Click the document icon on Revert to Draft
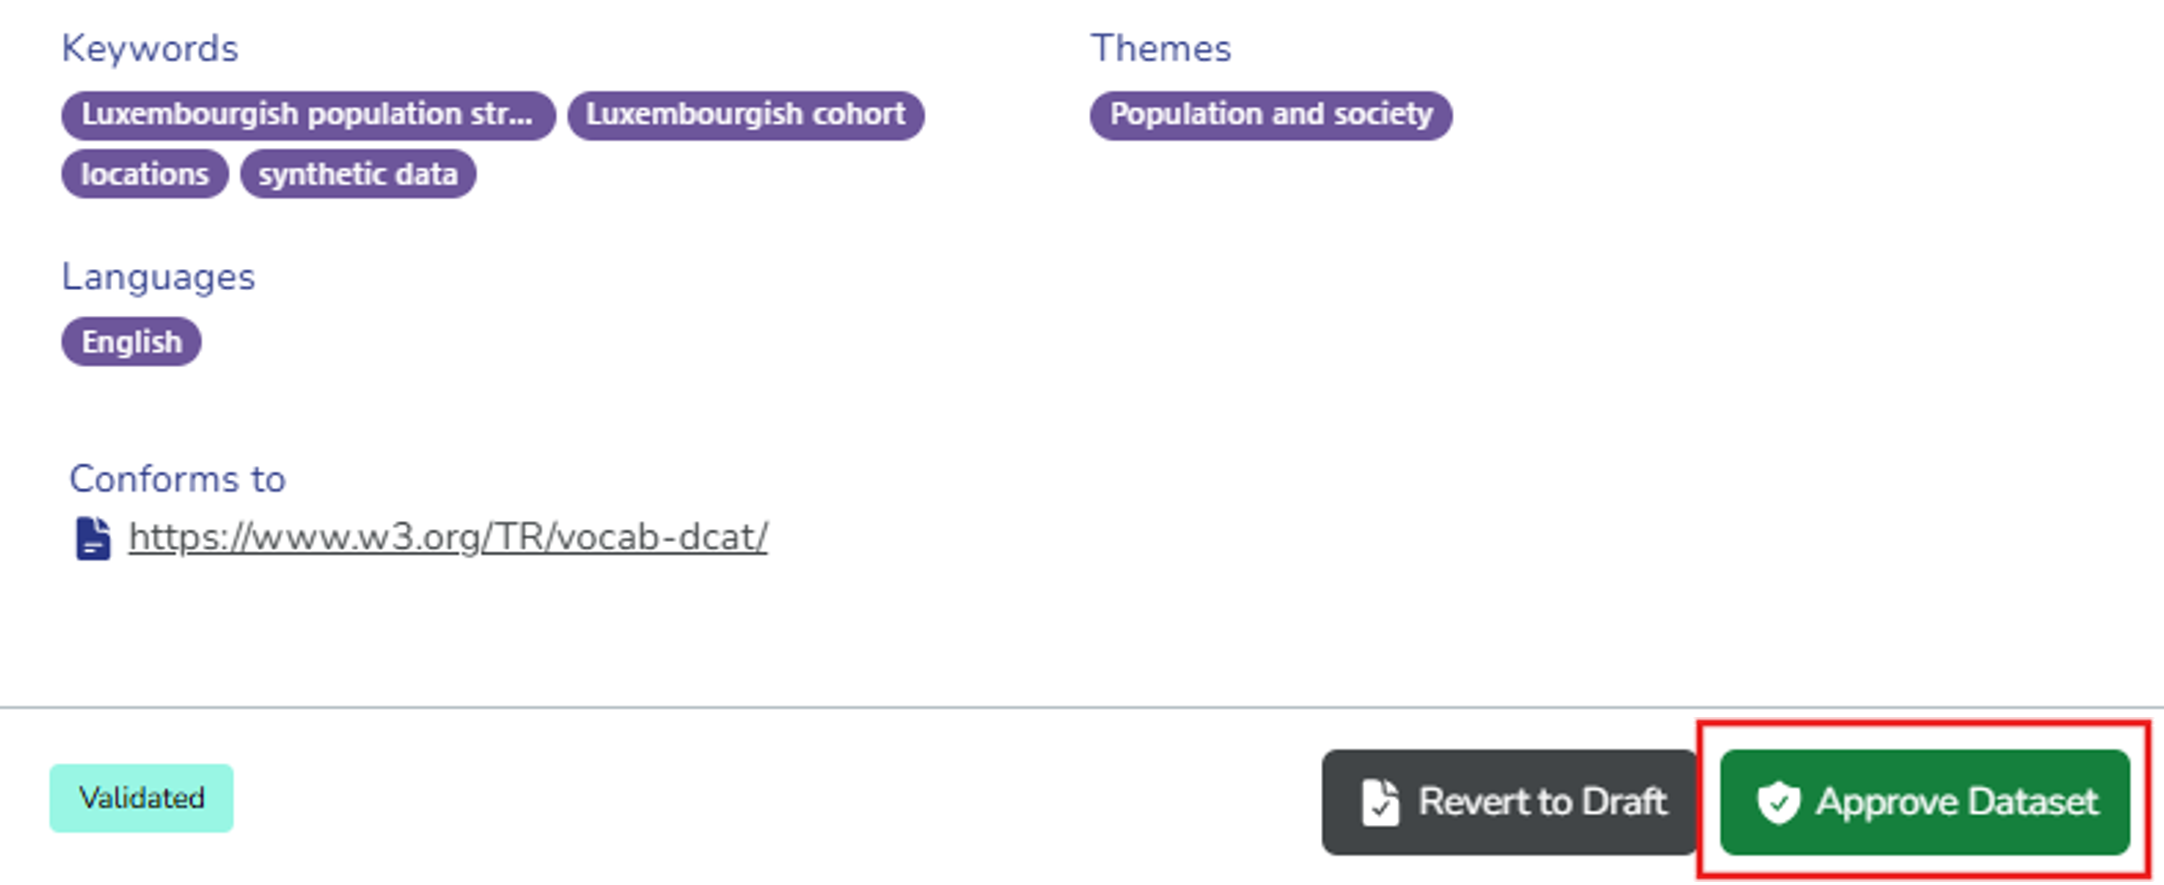The image size is (2164, 885). click(x=1381, y=802)
